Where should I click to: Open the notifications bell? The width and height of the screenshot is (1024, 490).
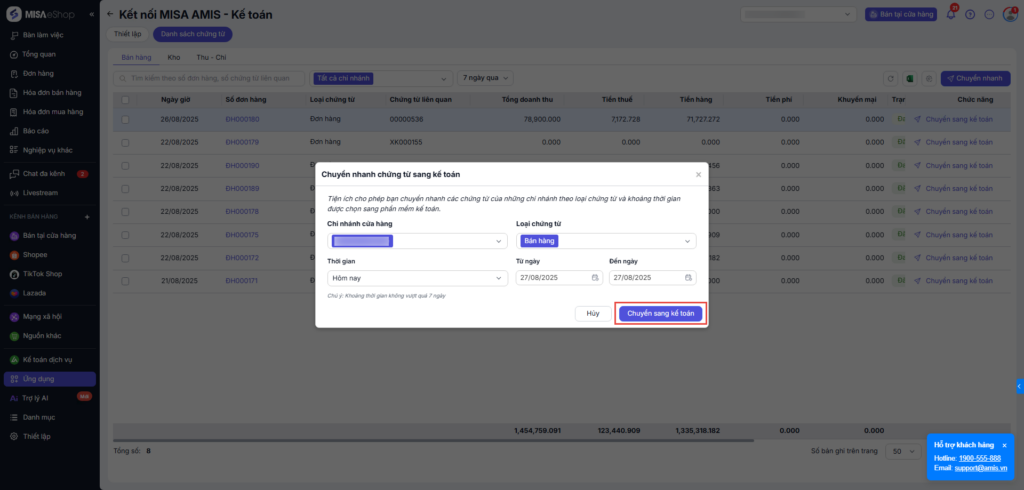tap(950, 15)
